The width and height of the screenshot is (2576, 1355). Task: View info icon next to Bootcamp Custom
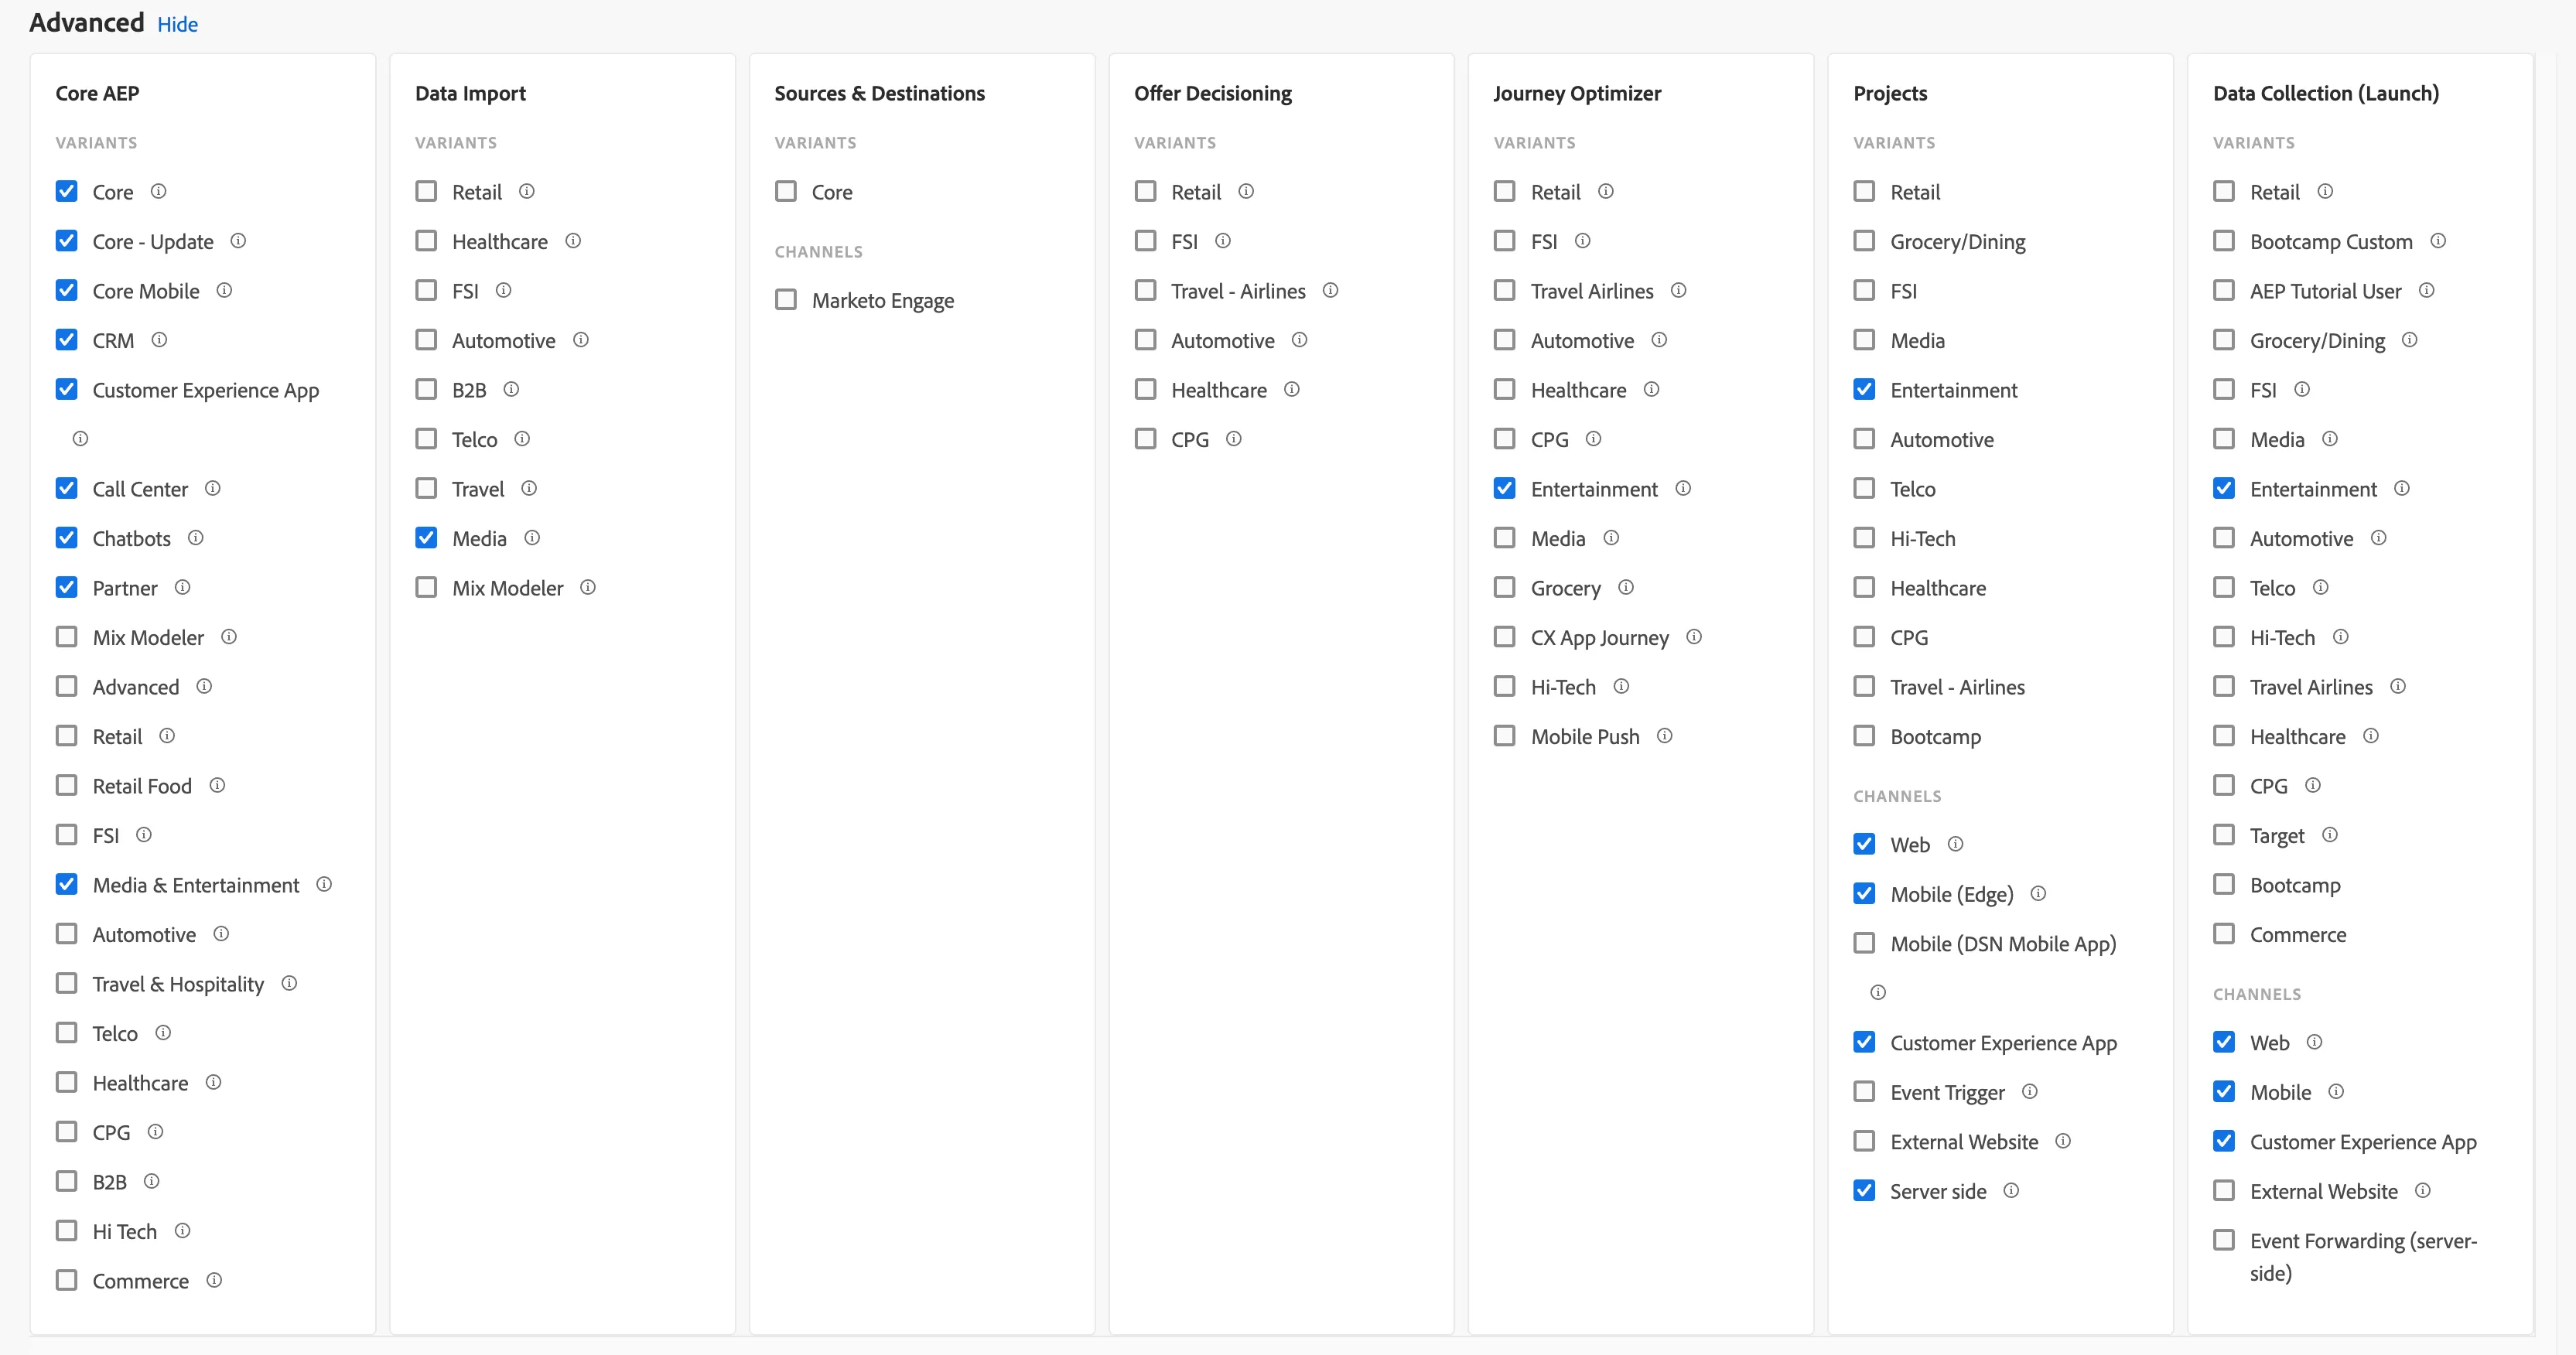tap(2438, 241)
